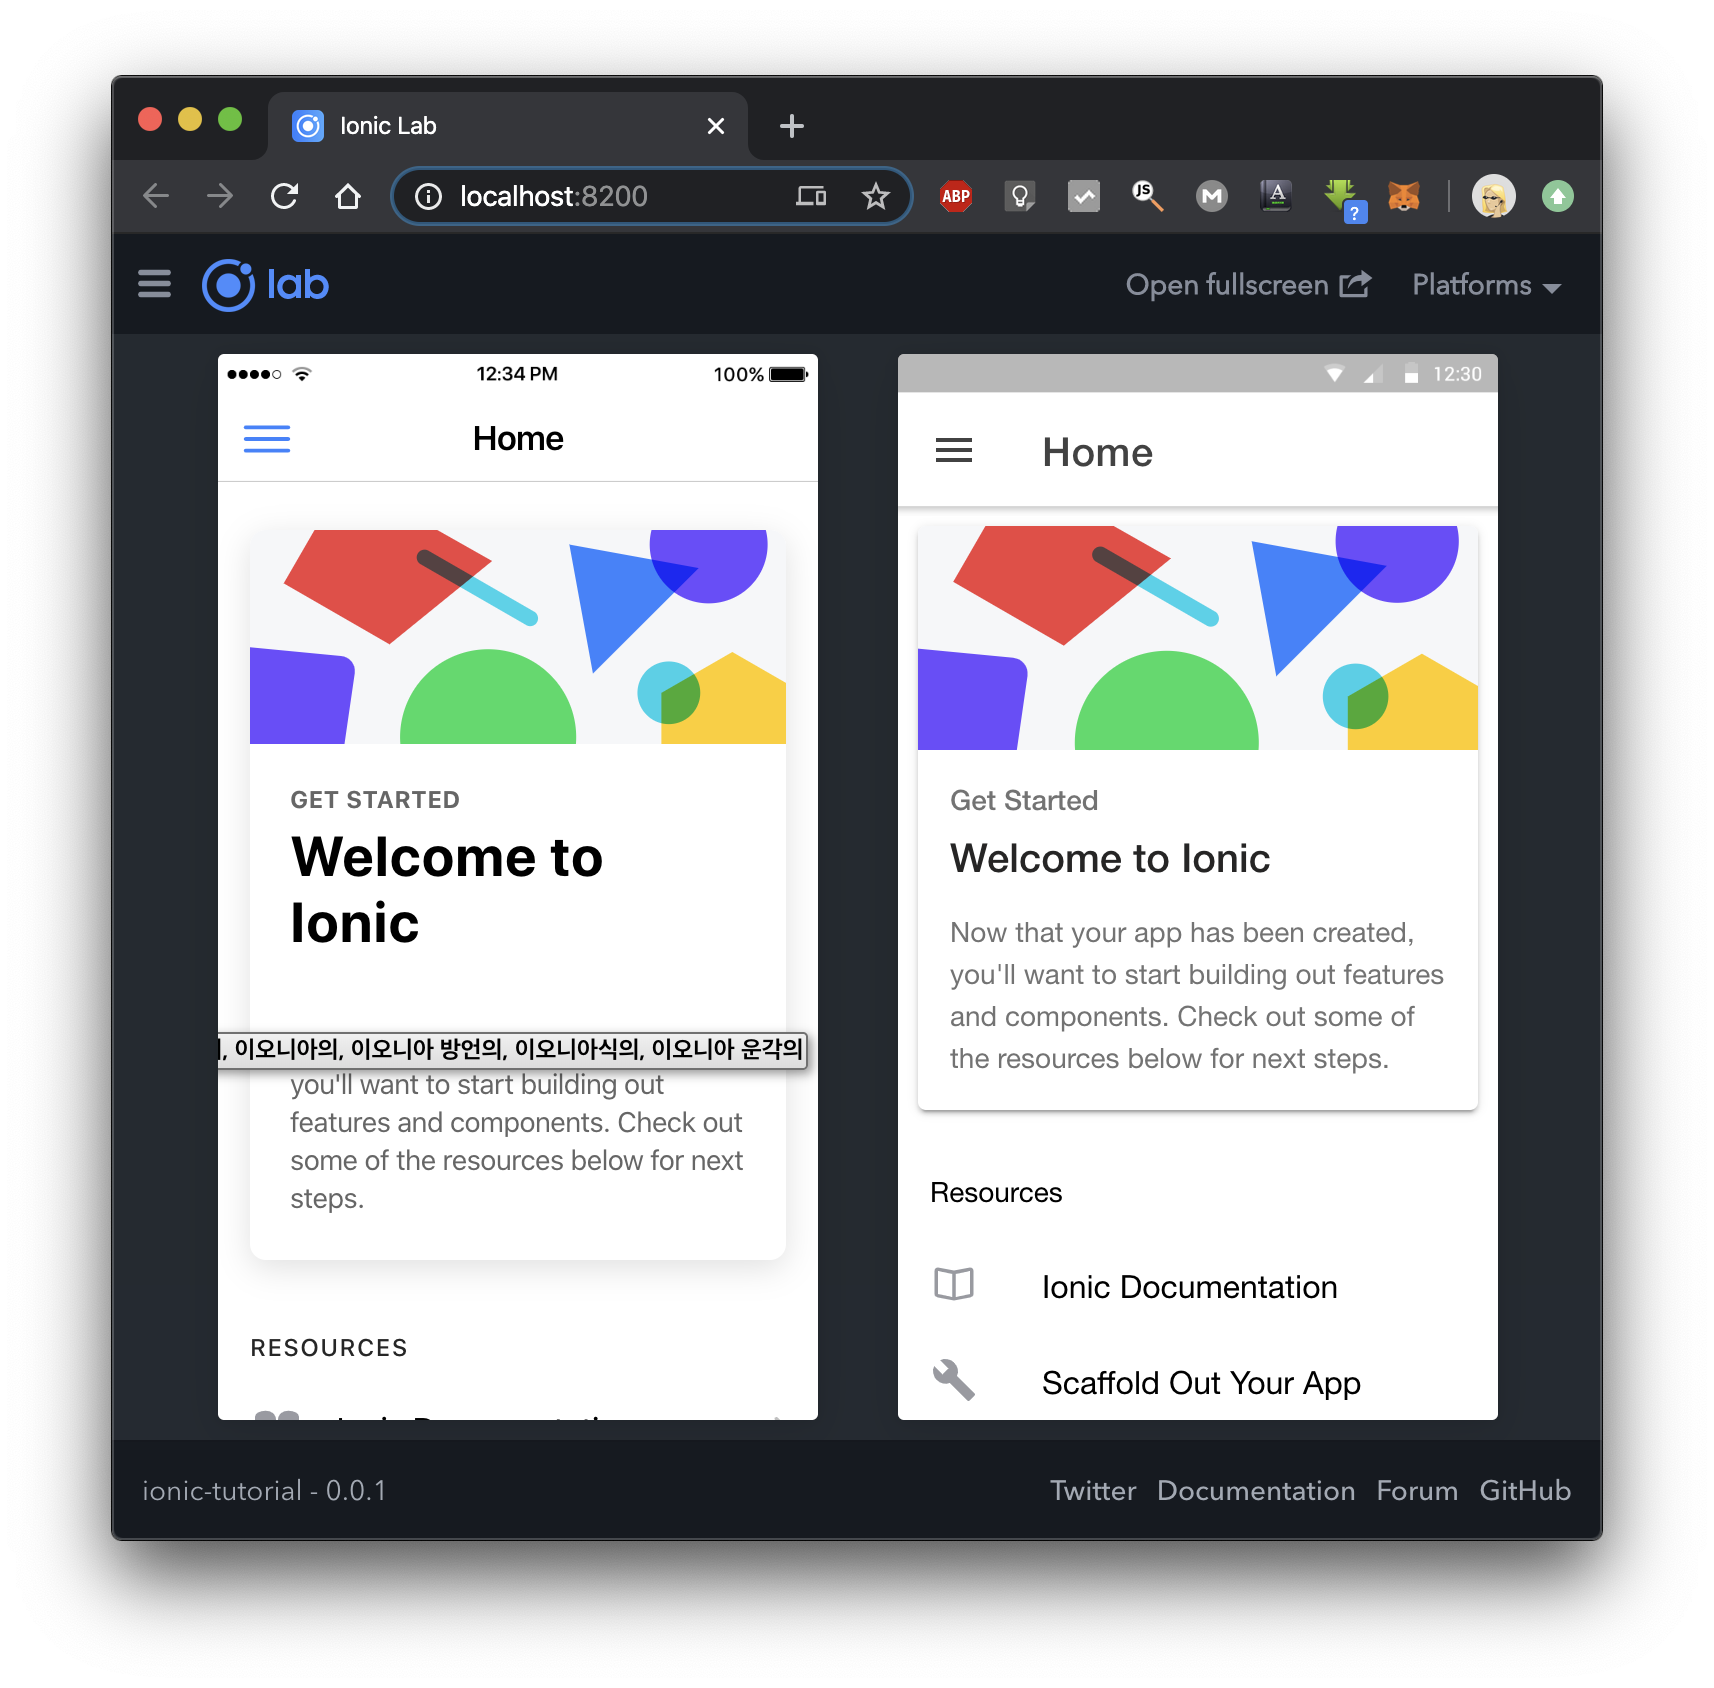Open the Forum footer link
This screenshot has width=1714, height=1688.
[x=1417, y=1490]
